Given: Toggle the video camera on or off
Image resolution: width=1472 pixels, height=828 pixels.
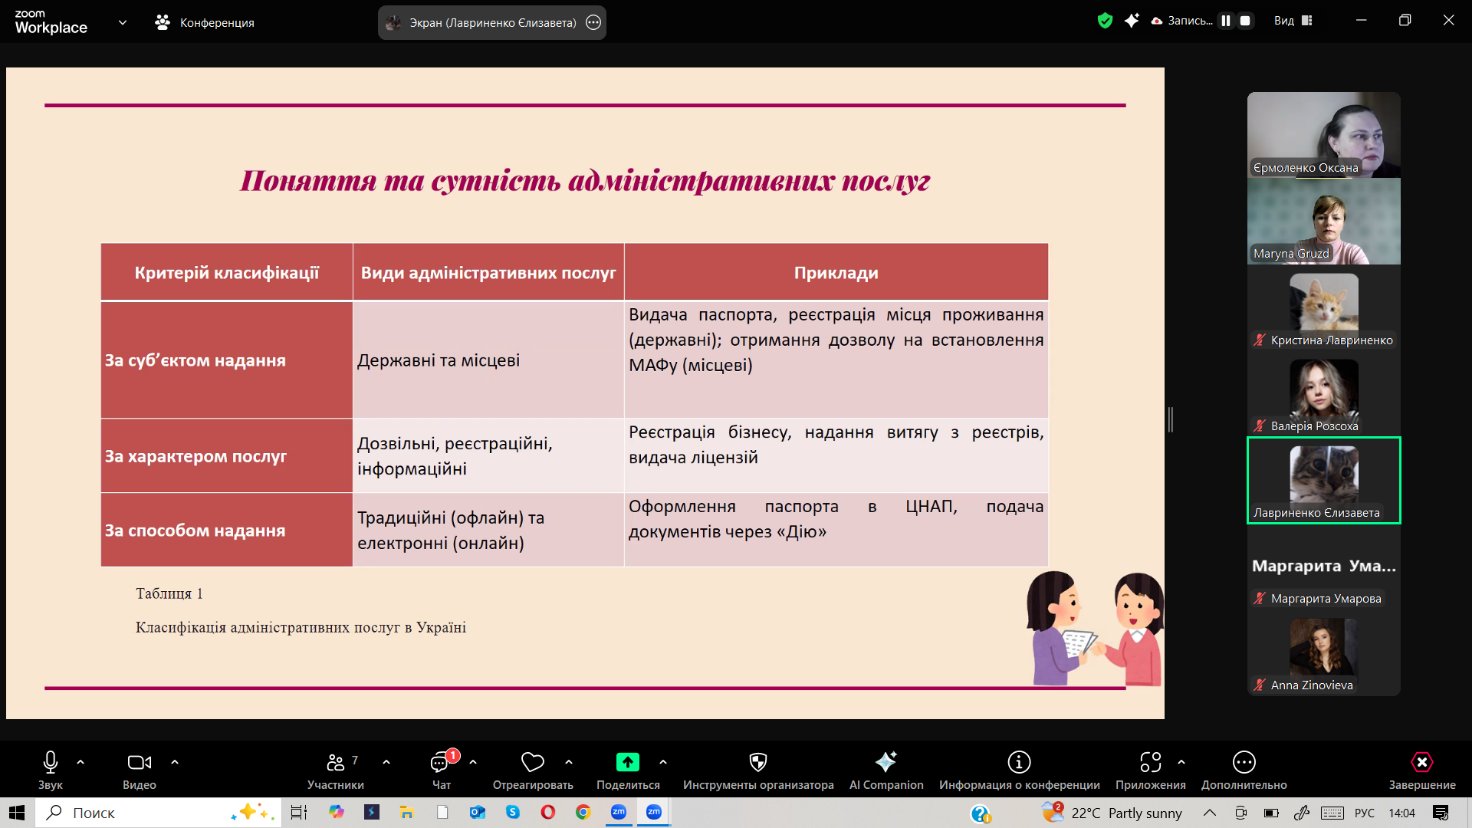Looking at the screenshot, I should pyautogui.click(x=139, y=763).
